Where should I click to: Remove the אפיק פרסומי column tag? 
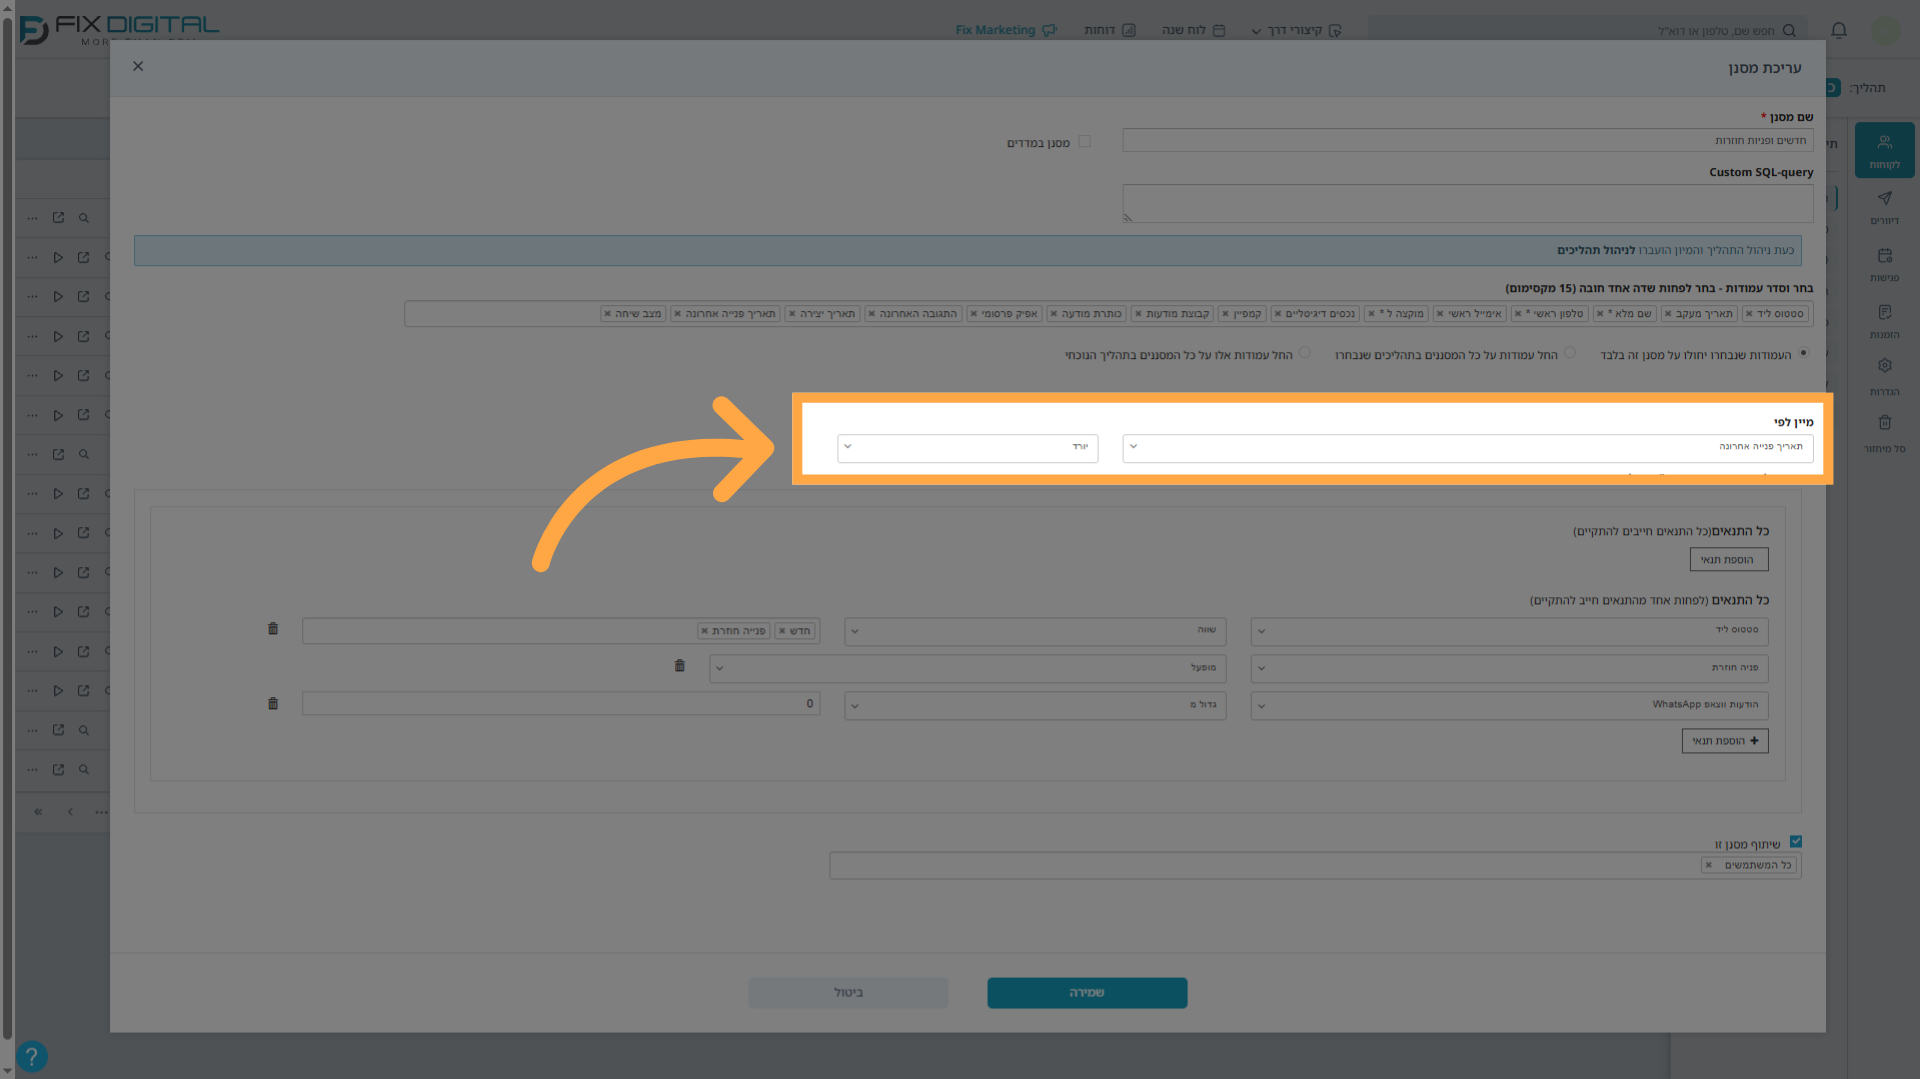[x=974, y=314]
